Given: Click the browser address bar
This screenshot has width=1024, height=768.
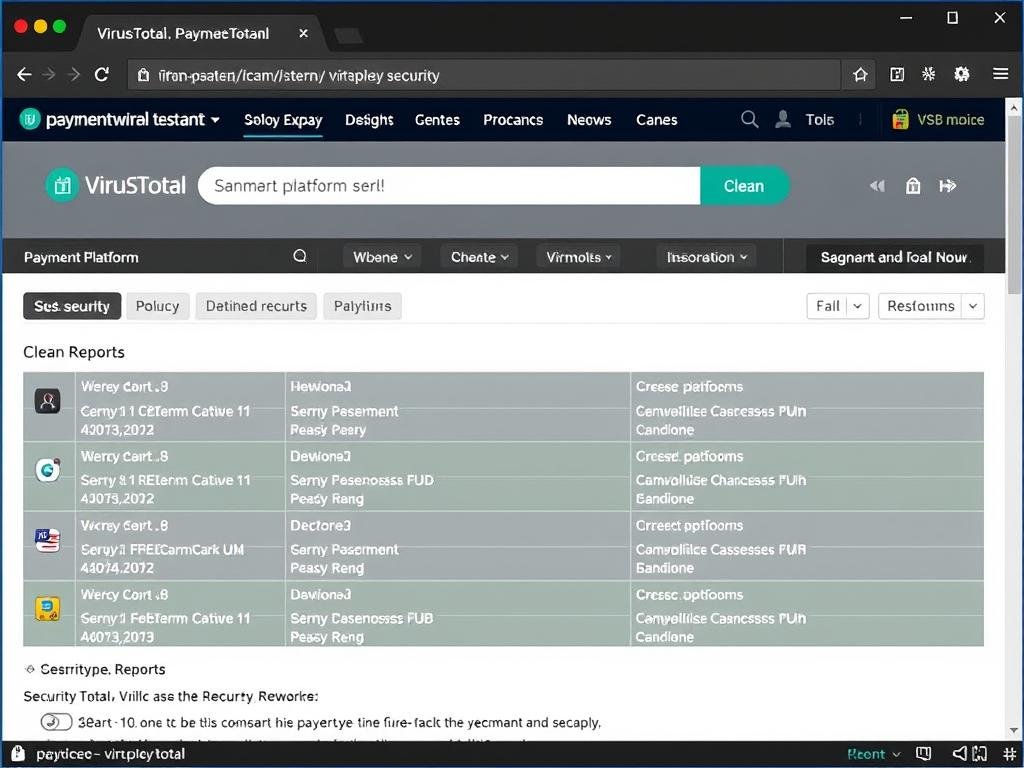Looking at the screenshot, I should point(483,75).
